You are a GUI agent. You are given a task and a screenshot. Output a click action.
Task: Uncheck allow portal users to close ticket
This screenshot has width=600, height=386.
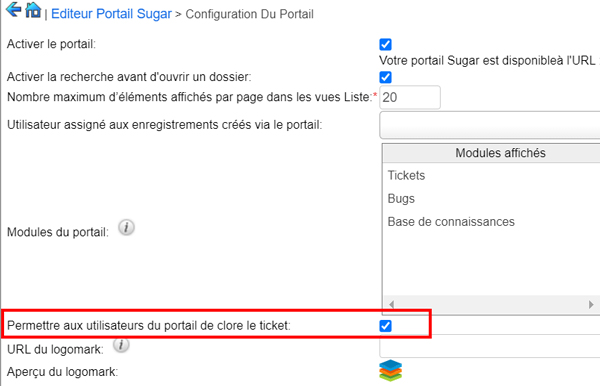(385, 326)
